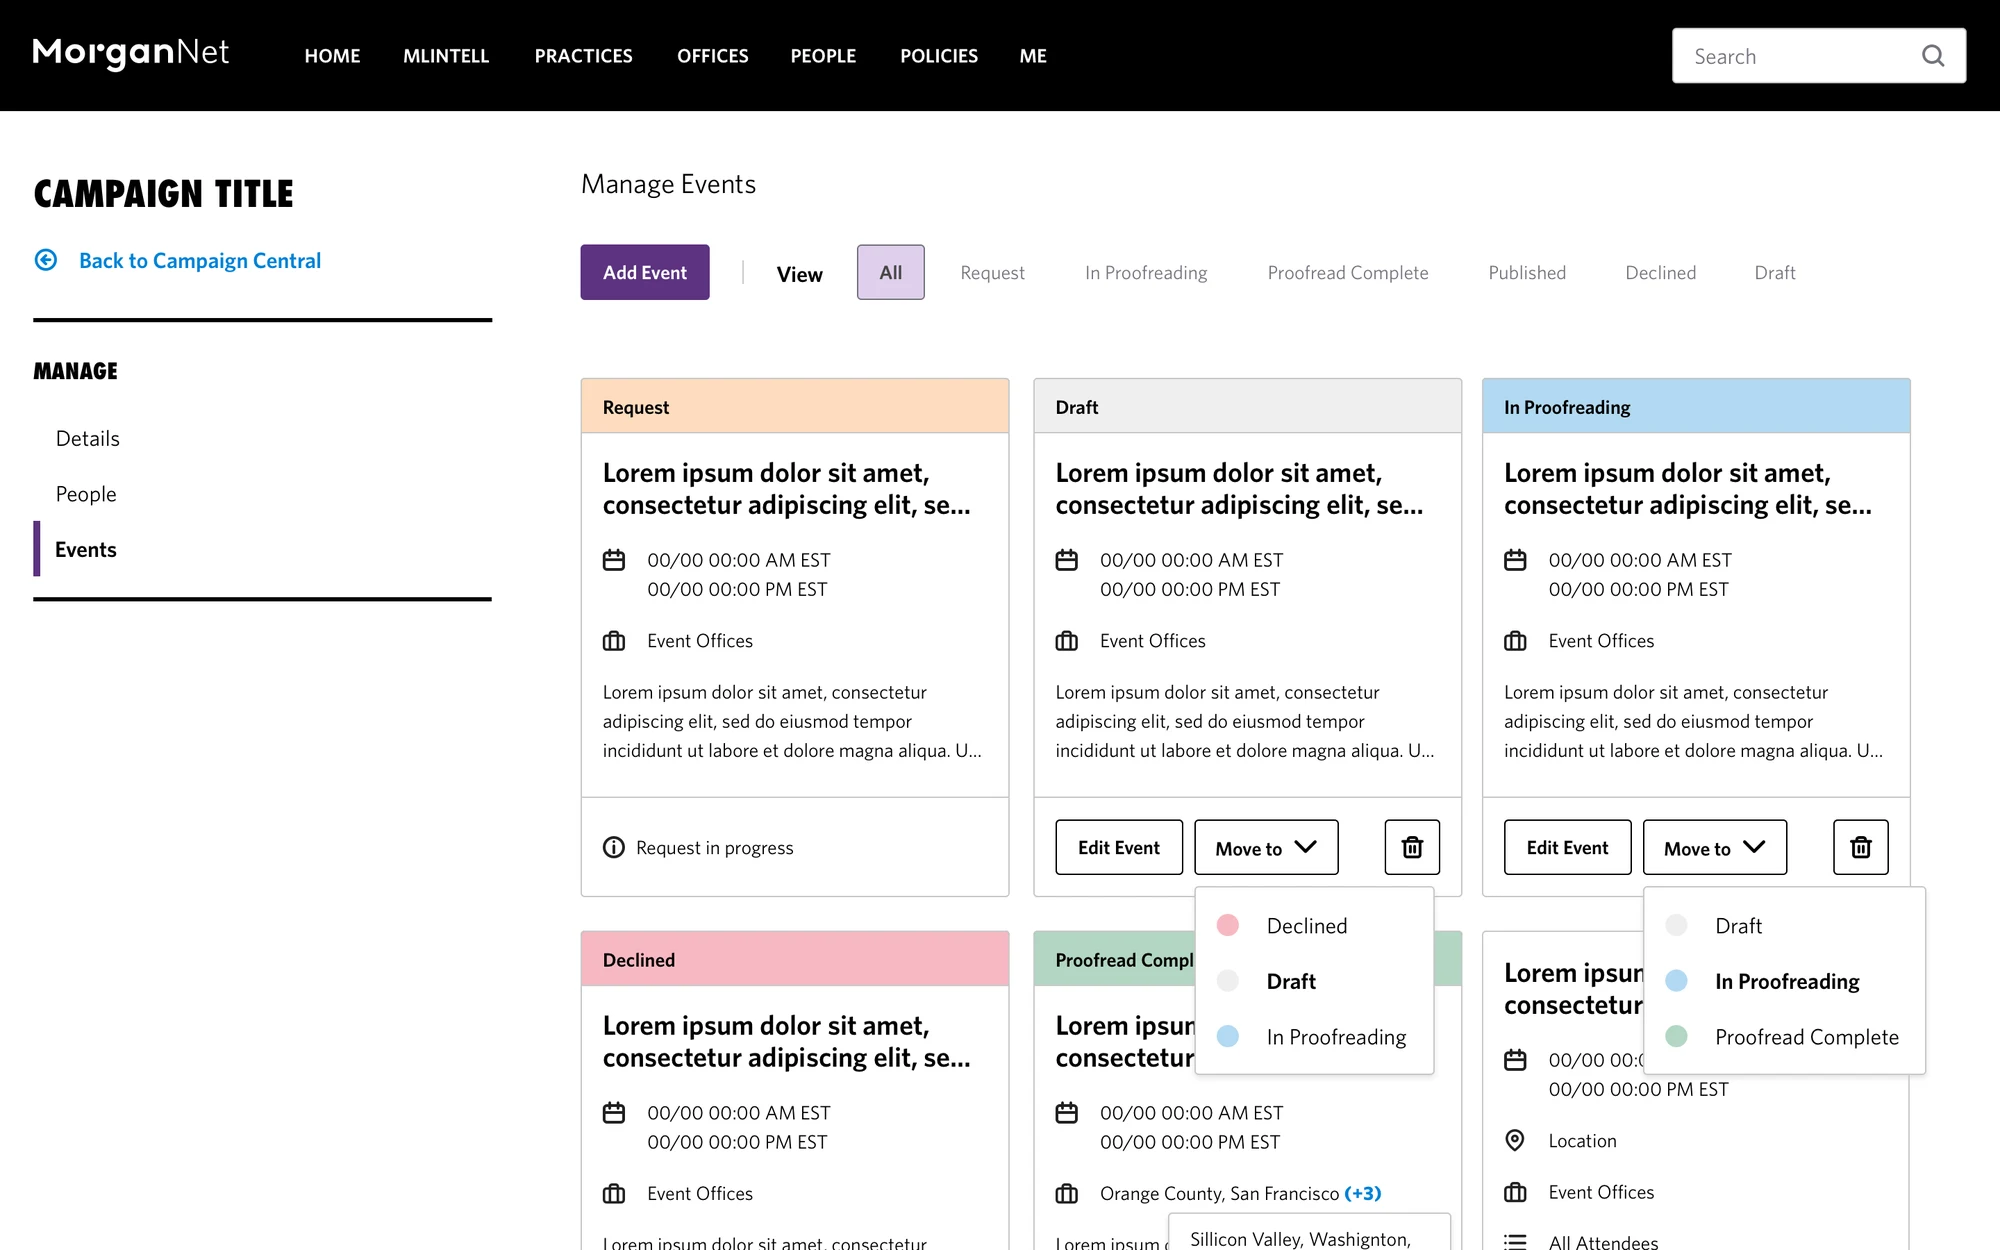
Task: Open the People sidebar item
Action: click(x=86, y=494)
